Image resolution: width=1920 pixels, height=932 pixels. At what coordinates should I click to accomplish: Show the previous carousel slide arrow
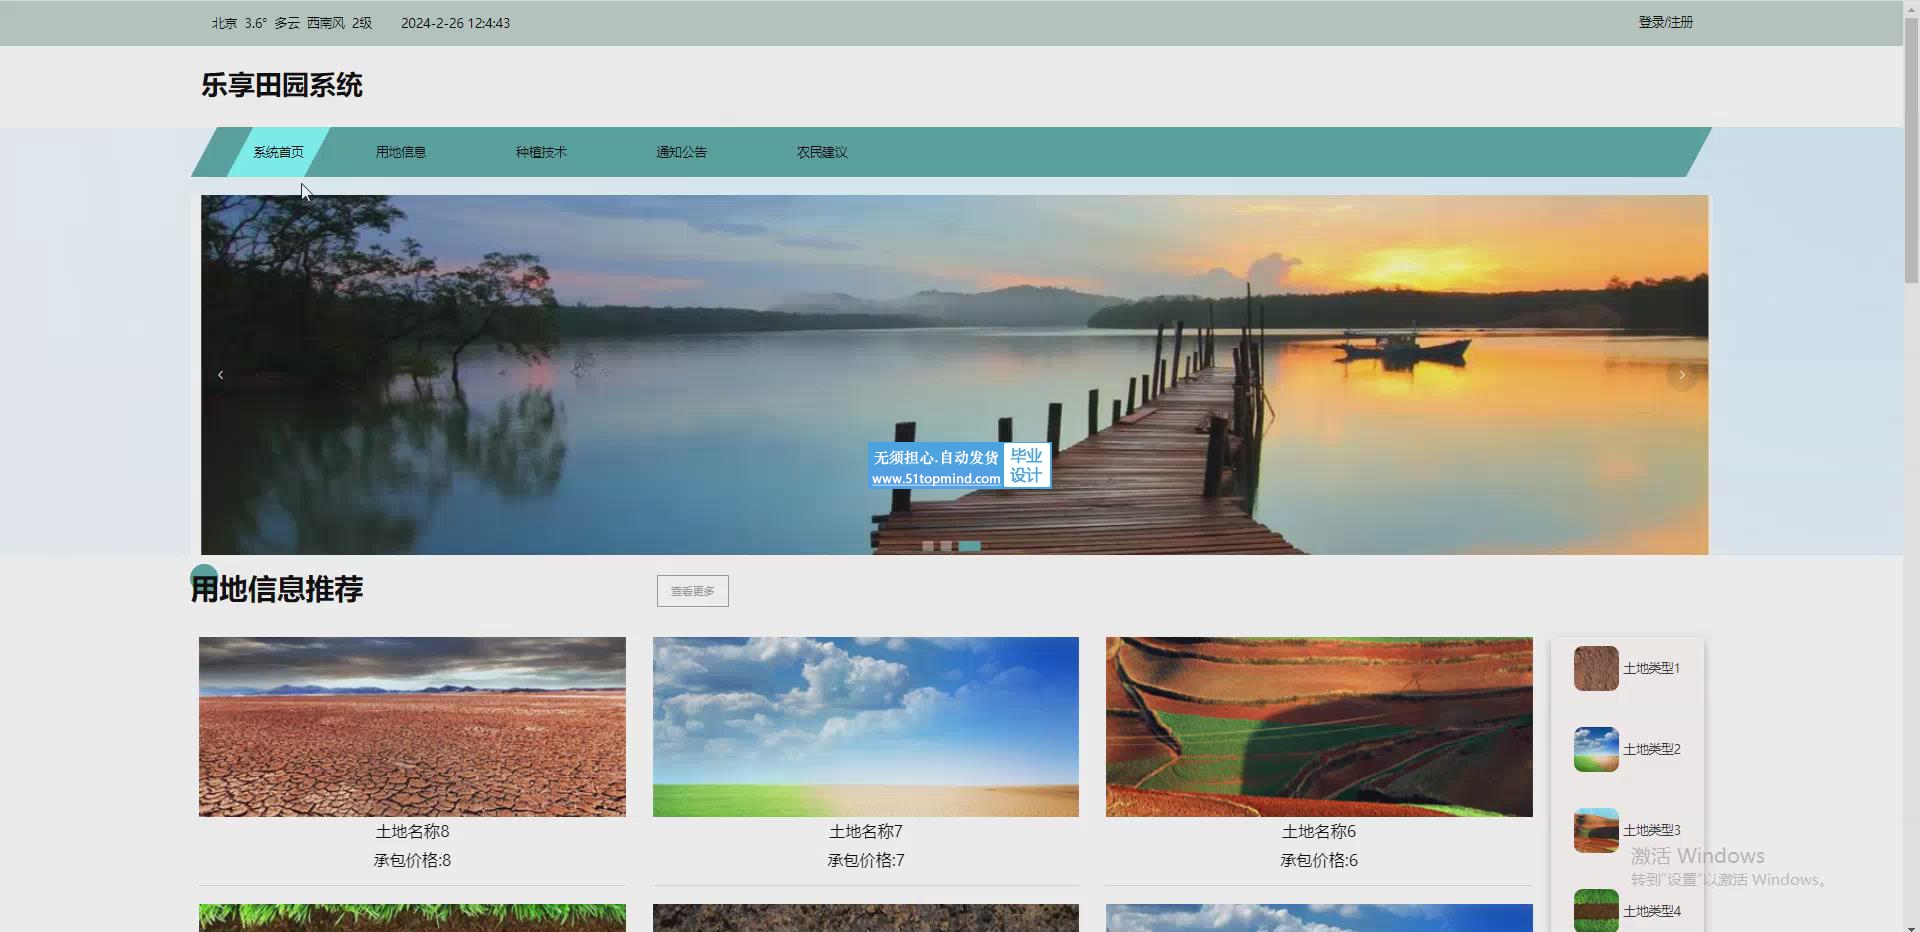[x=221, y=375]
